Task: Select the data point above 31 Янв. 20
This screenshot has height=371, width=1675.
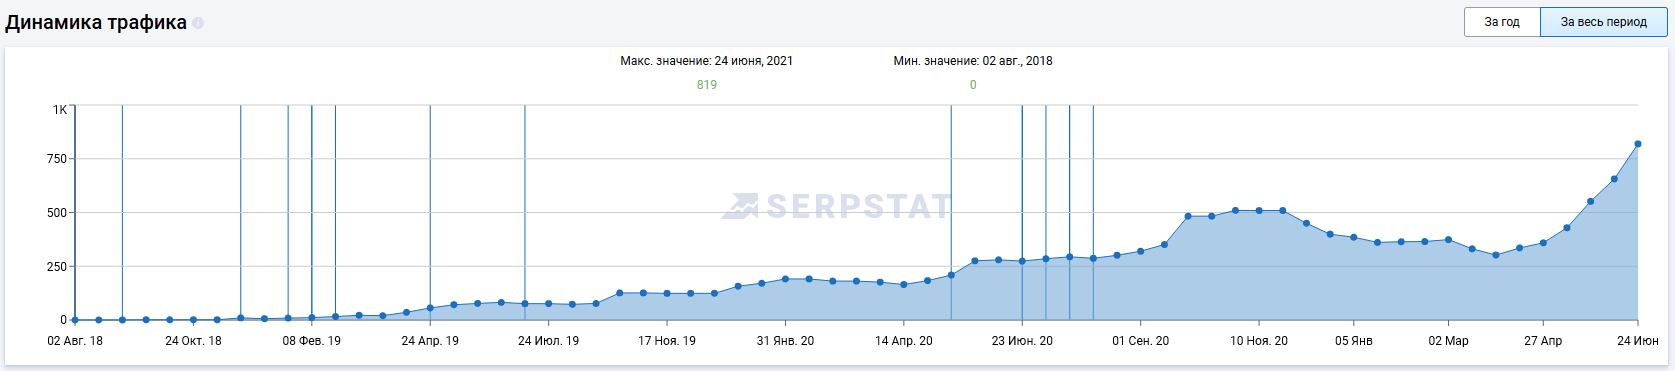Action: click(x=785, y=280)
